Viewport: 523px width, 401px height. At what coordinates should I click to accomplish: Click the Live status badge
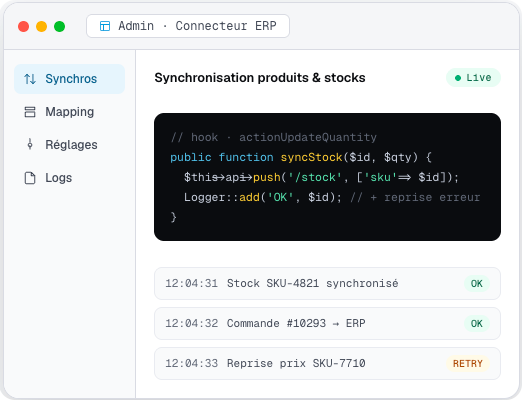(x=473, y=78)
